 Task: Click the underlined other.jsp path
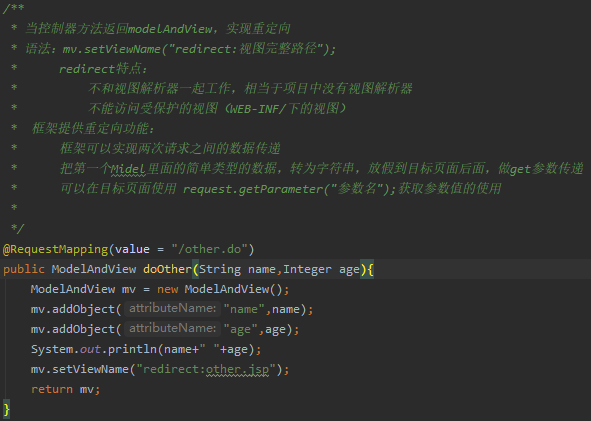coord(237,369)
